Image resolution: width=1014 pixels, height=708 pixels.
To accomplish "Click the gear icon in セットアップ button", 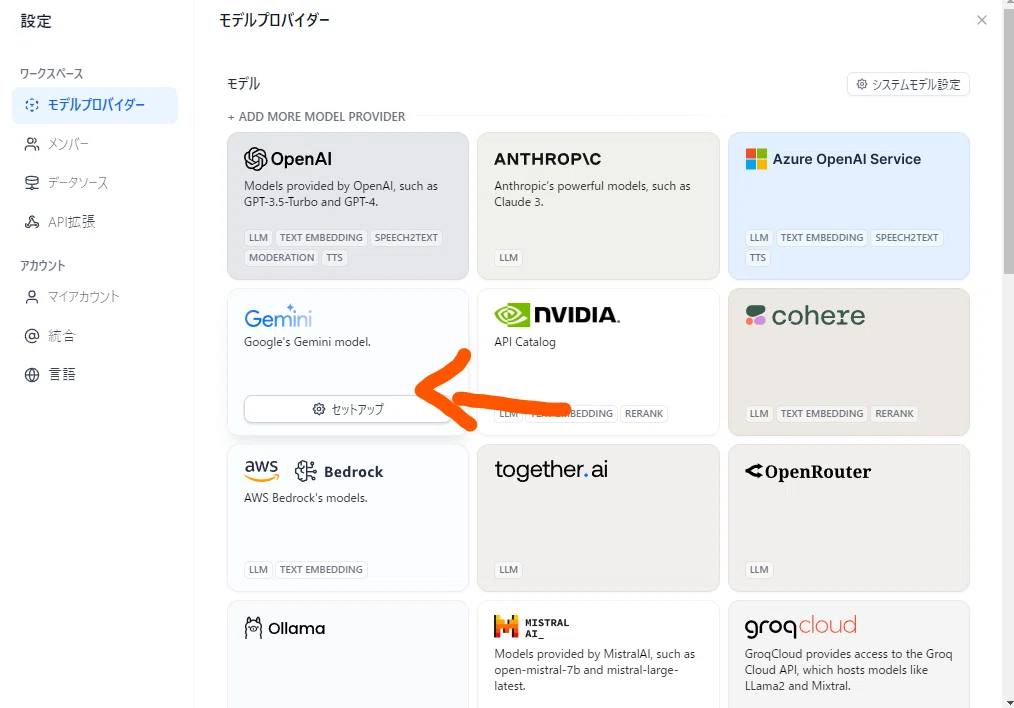I will tap(319, 409).
